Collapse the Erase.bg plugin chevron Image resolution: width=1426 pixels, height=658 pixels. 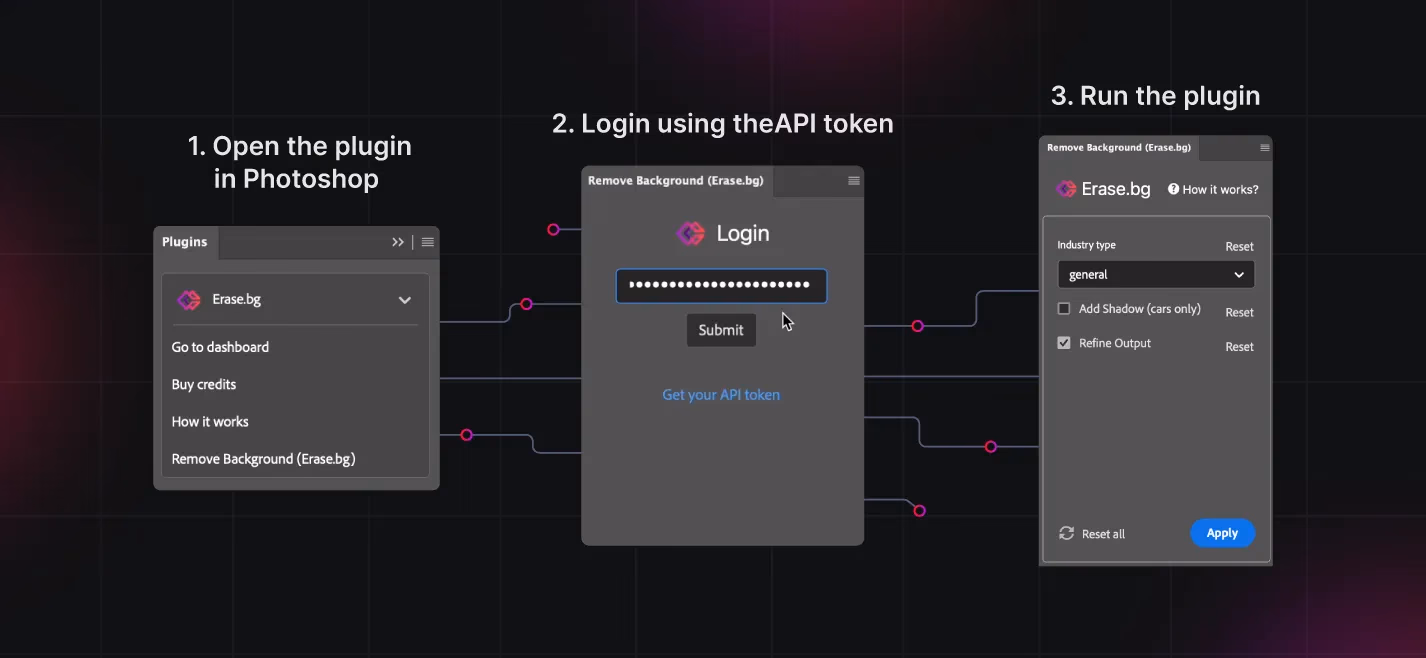pyautogui.click(x=405, y=300)
